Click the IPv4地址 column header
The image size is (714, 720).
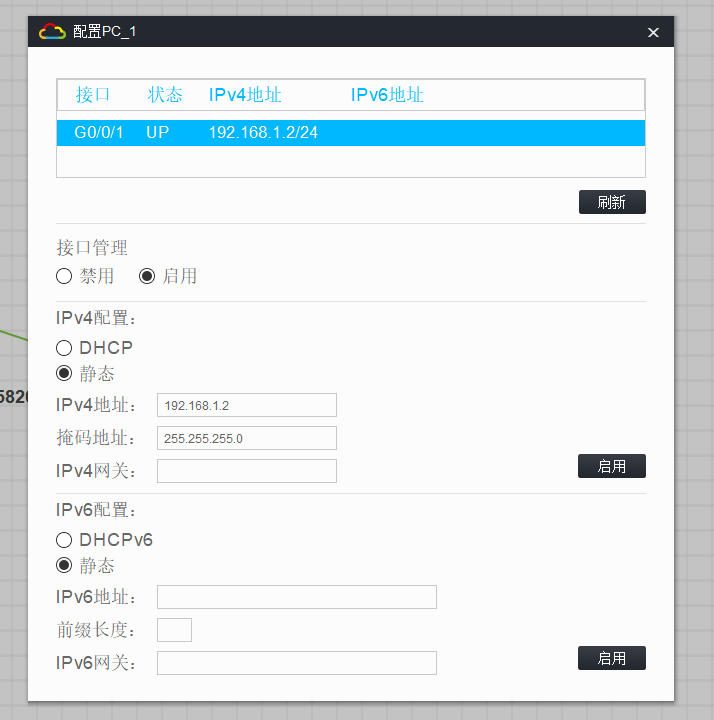coord(245,95)
